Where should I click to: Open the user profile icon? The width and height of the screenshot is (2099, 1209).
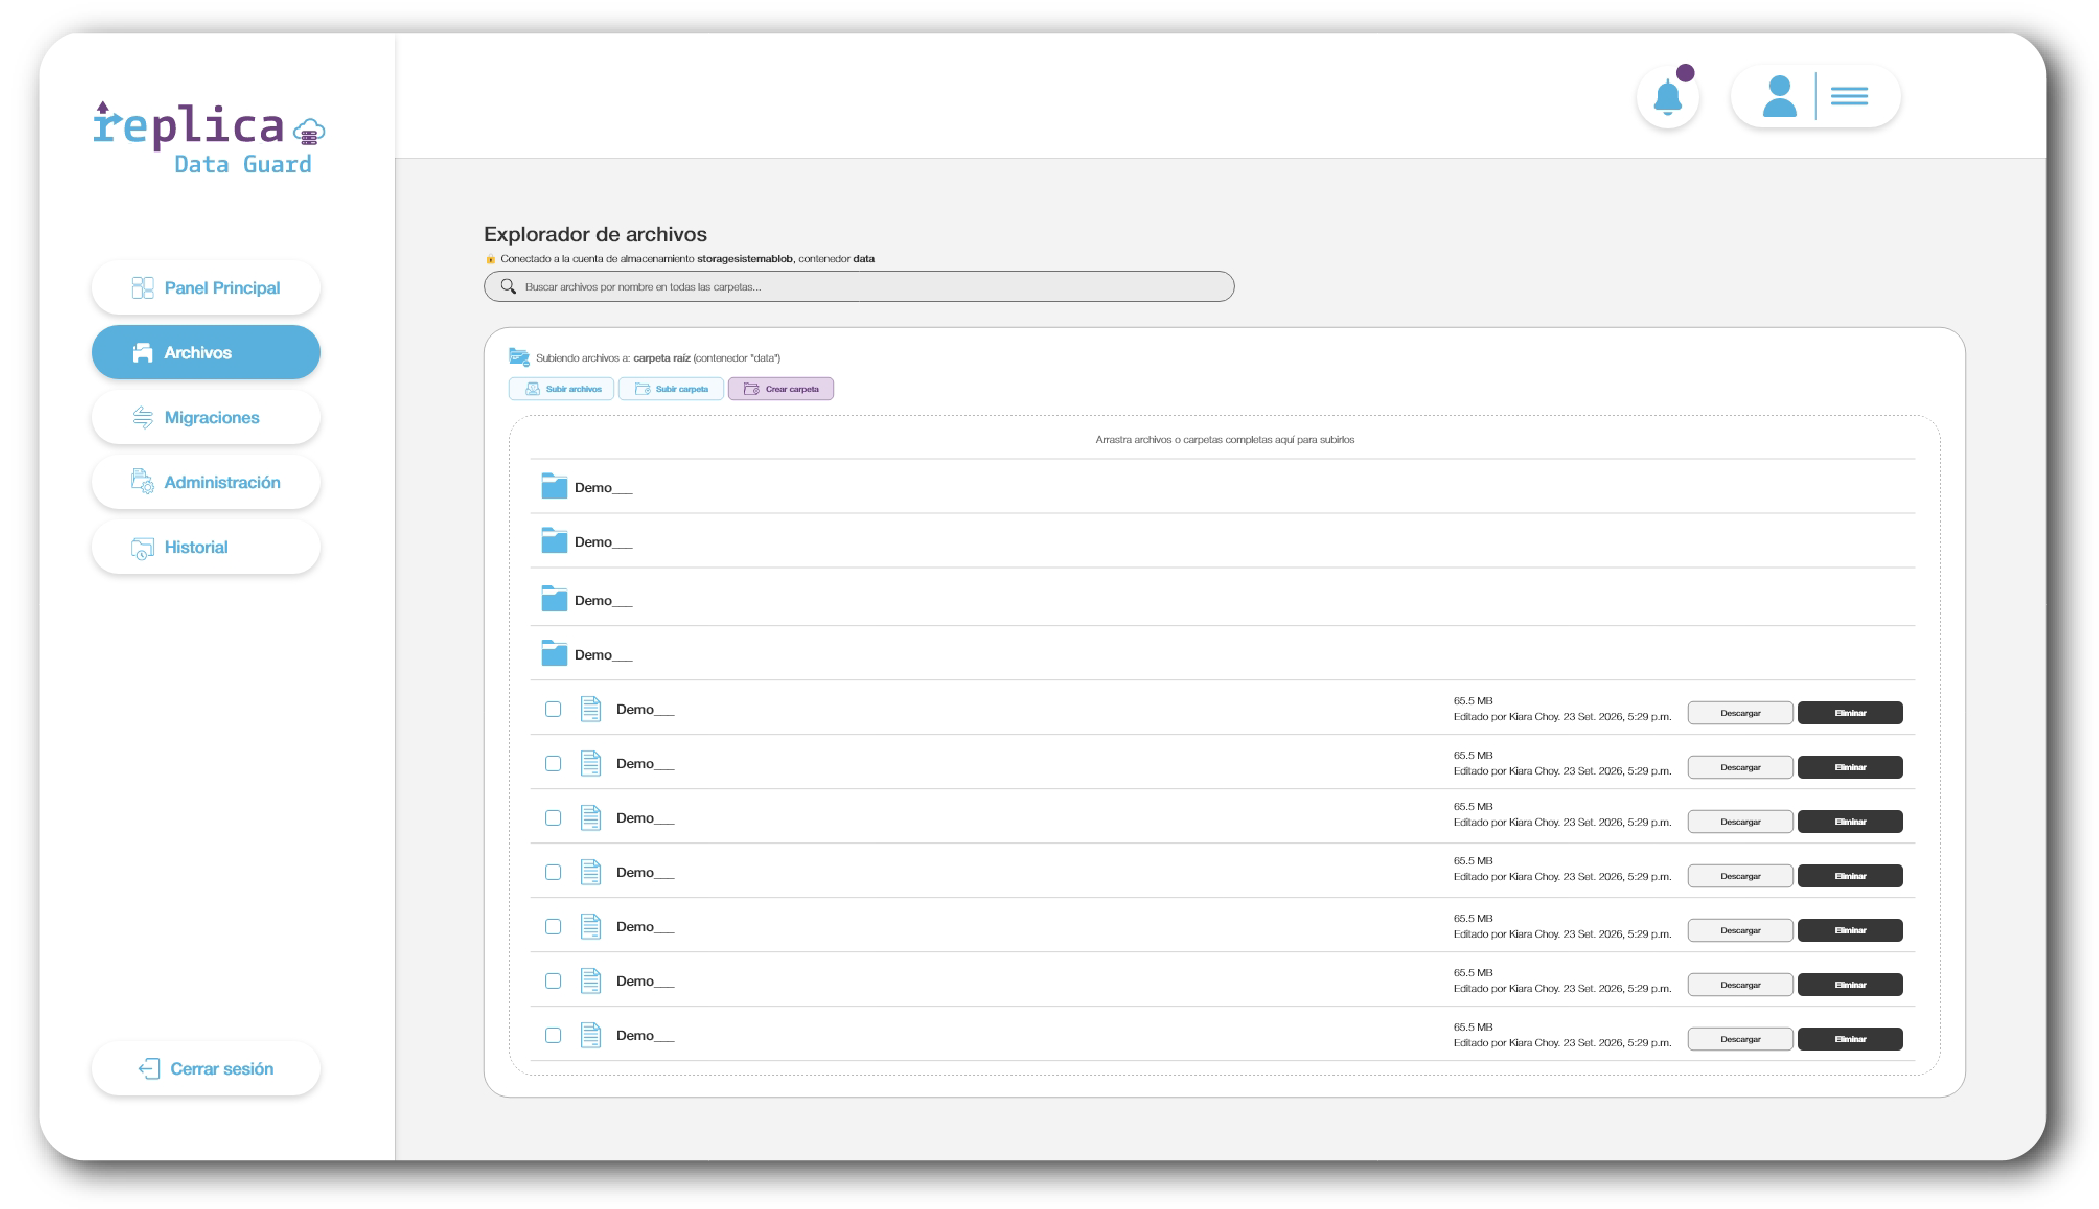pos(1779,96)
